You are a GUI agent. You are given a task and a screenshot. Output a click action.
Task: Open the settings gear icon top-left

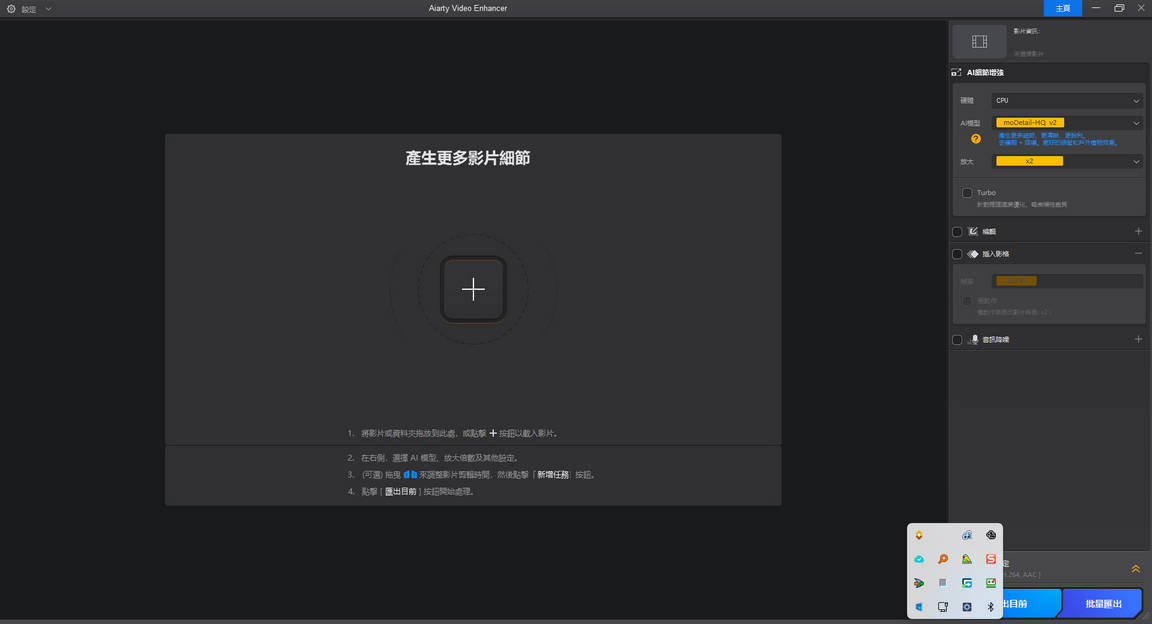click(12, 8)
